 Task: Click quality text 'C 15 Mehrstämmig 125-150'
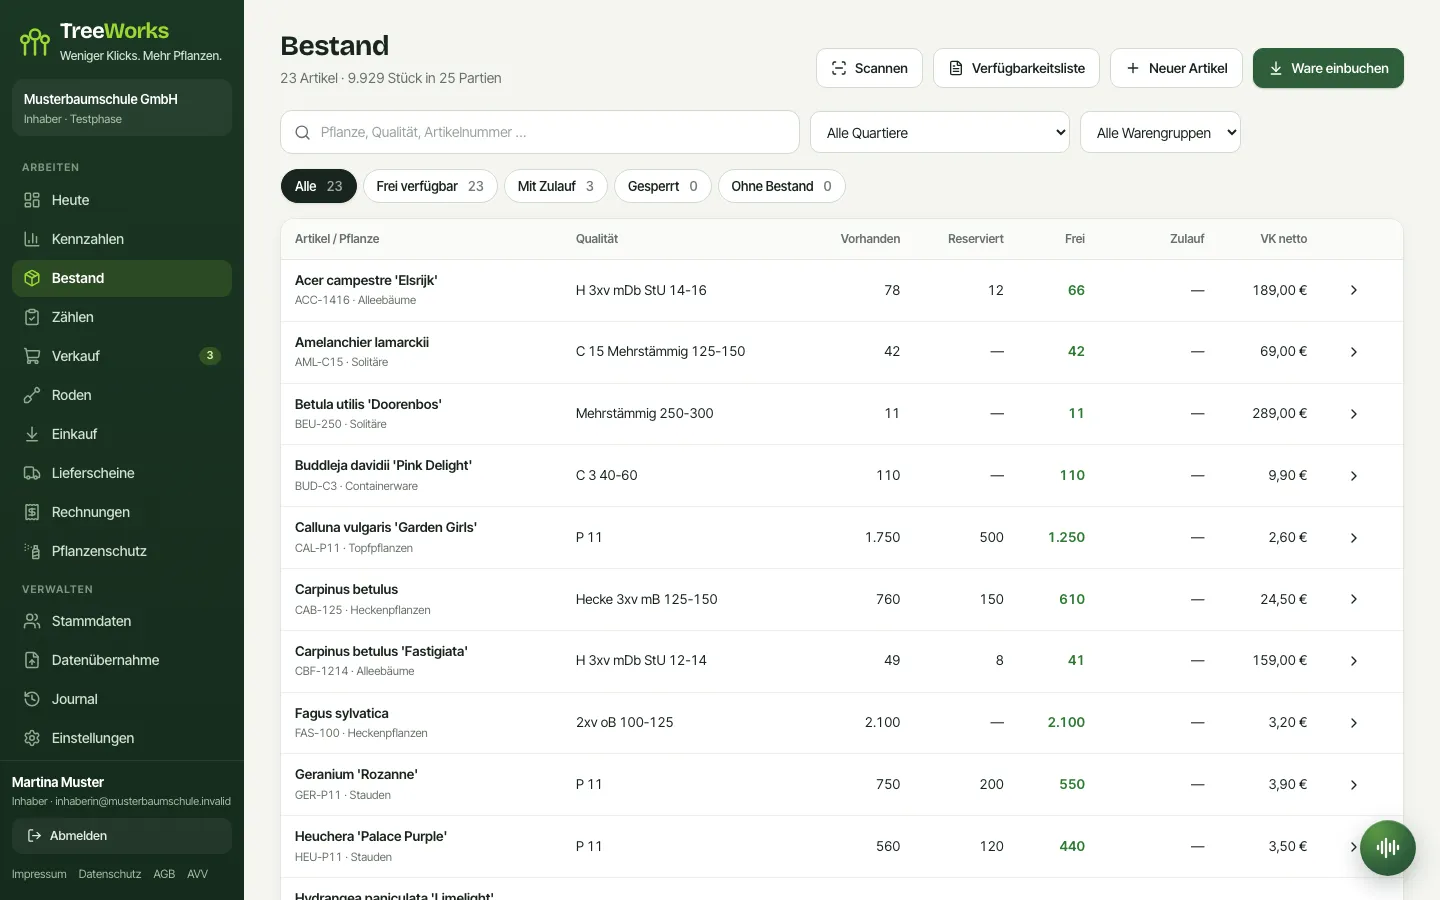660,352
